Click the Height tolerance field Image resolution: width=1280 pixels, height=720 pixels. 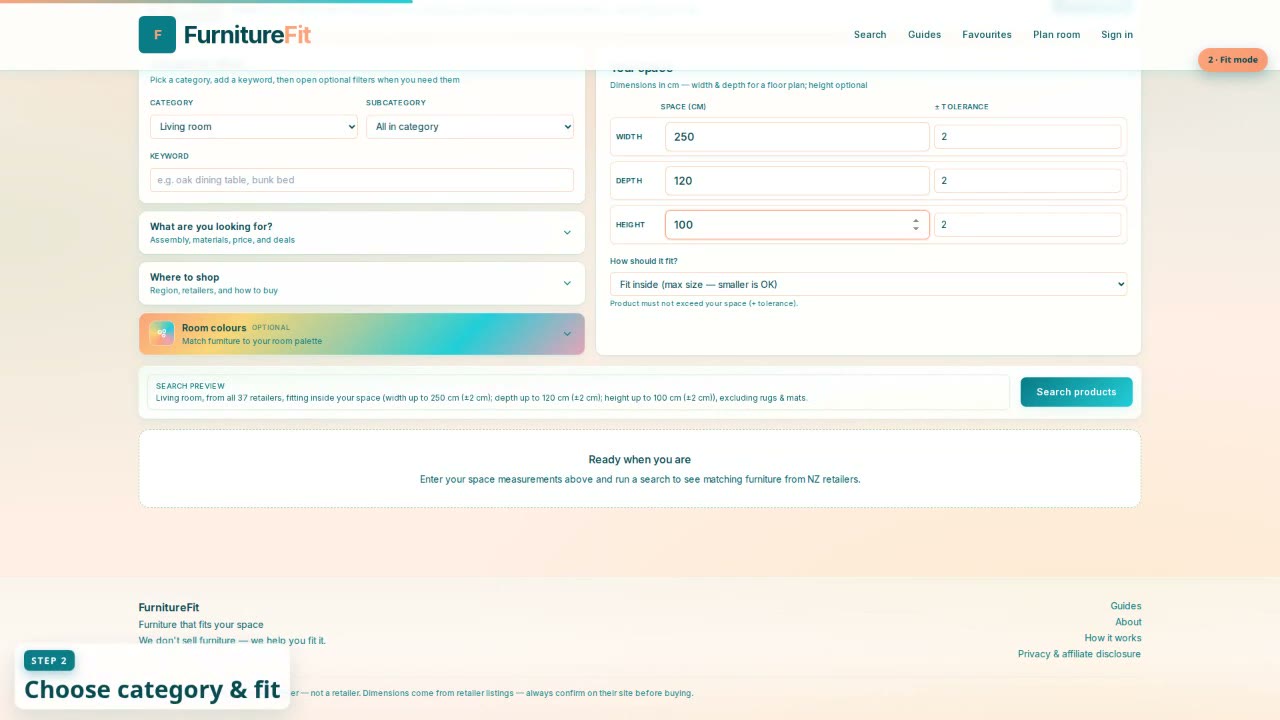1027,225
